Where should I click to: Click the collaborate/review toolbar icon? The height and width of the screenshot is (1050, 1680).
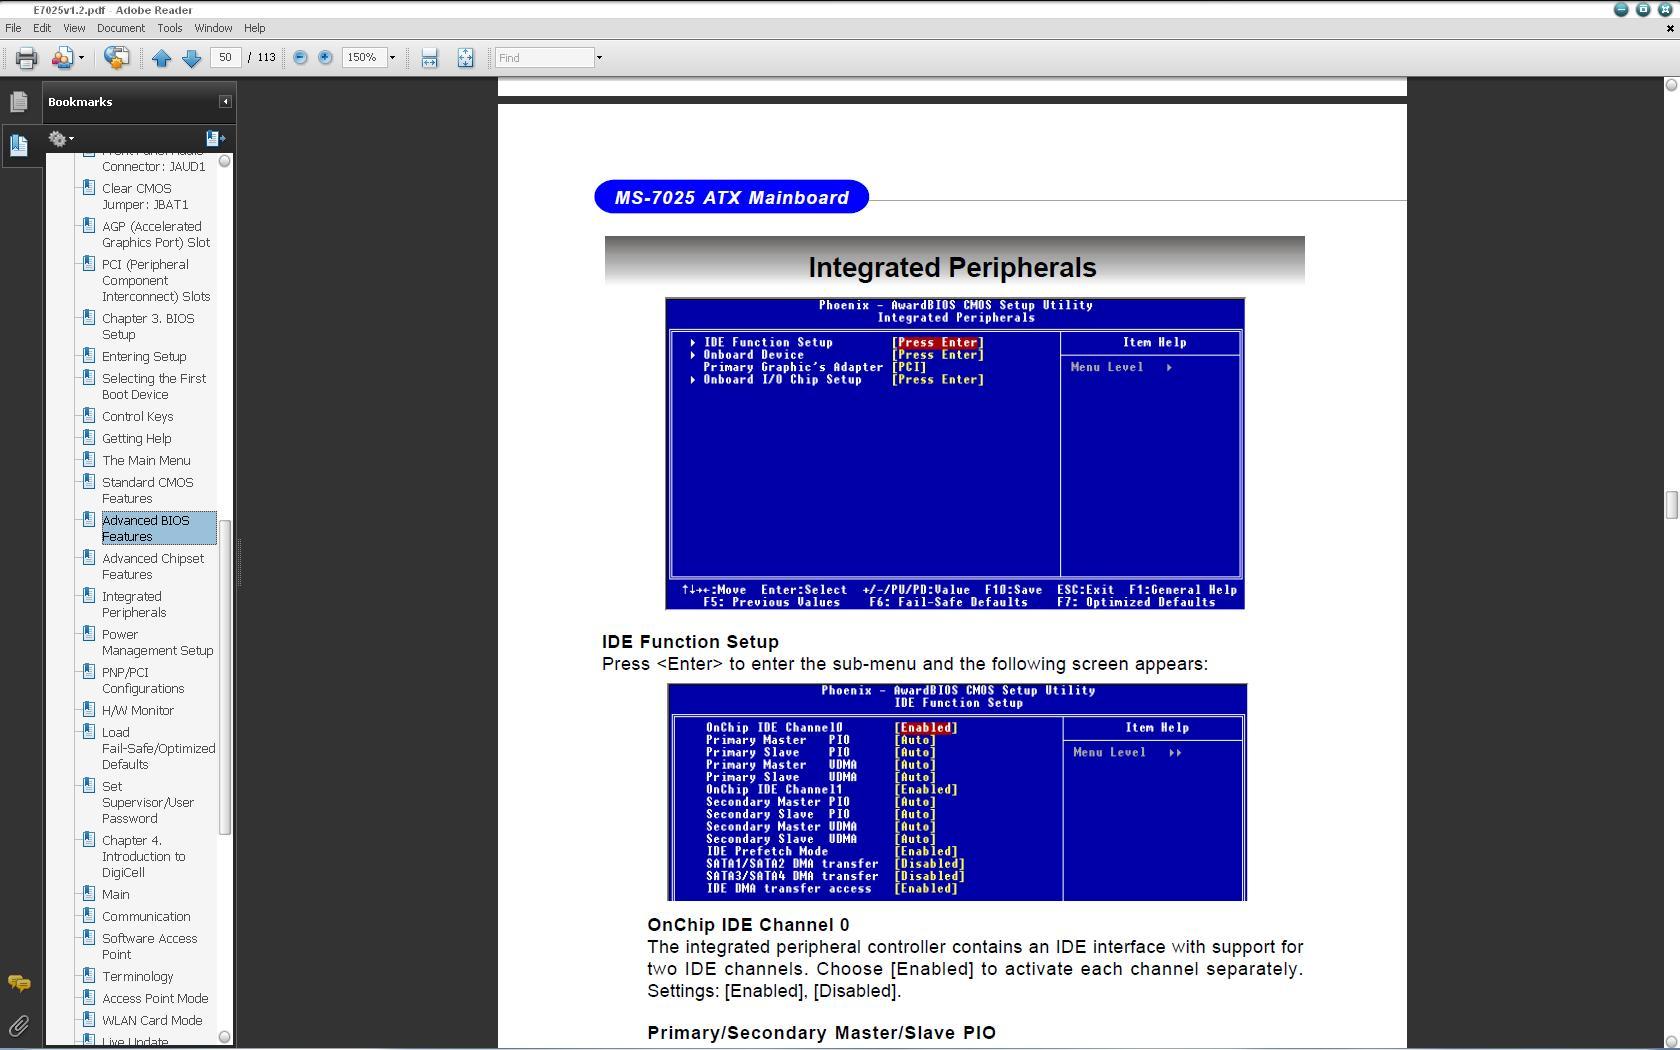(116, 58)
